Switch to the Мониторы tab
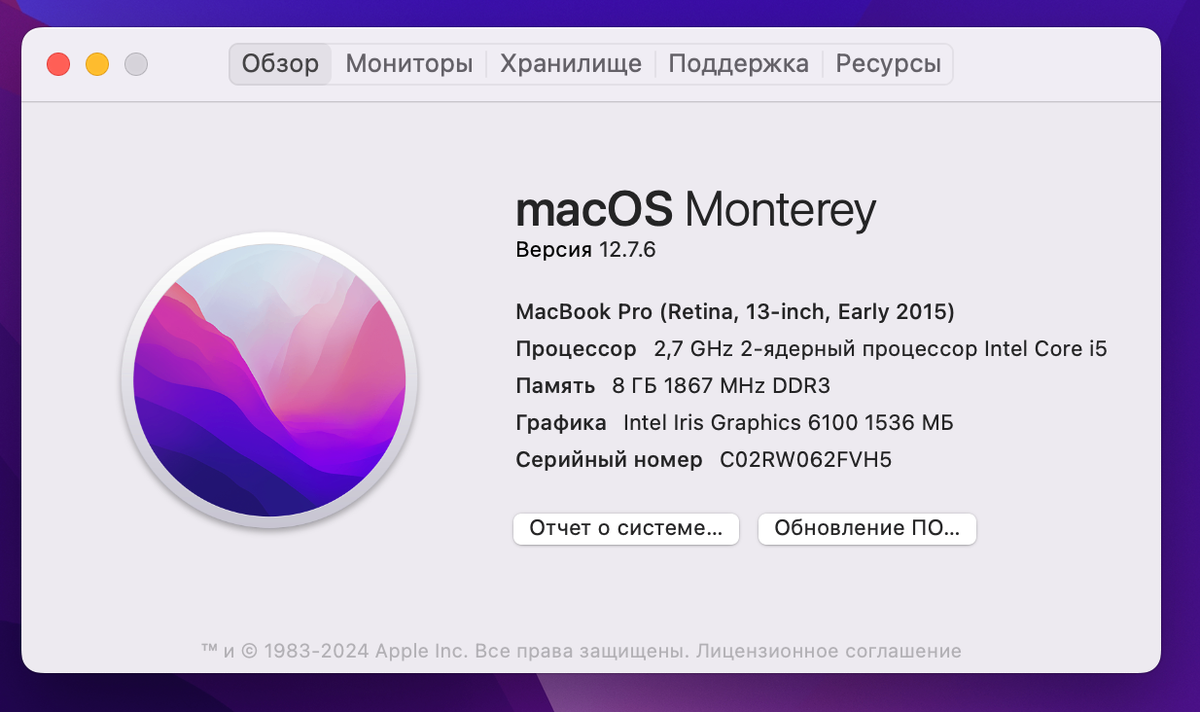This screenshot has height=712, width=1200. point(408,63)
